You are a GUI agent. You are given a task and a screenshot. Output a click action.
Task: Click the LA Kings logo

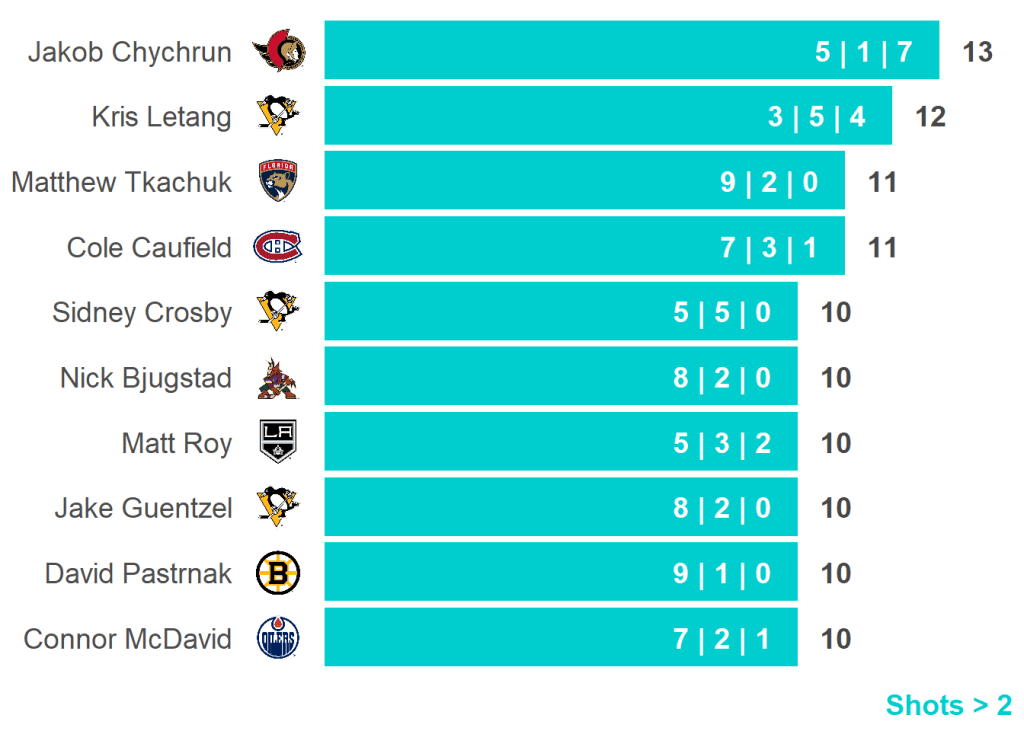(x=277, y=443)
